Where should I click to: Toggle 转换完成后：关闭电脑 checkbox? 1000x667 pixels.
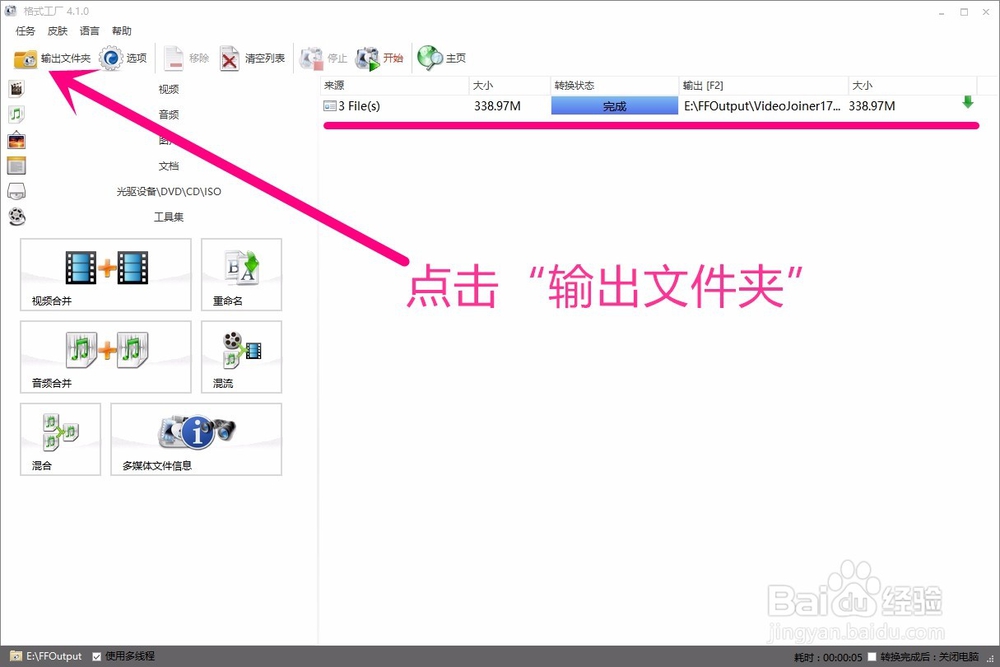point(872,656)
